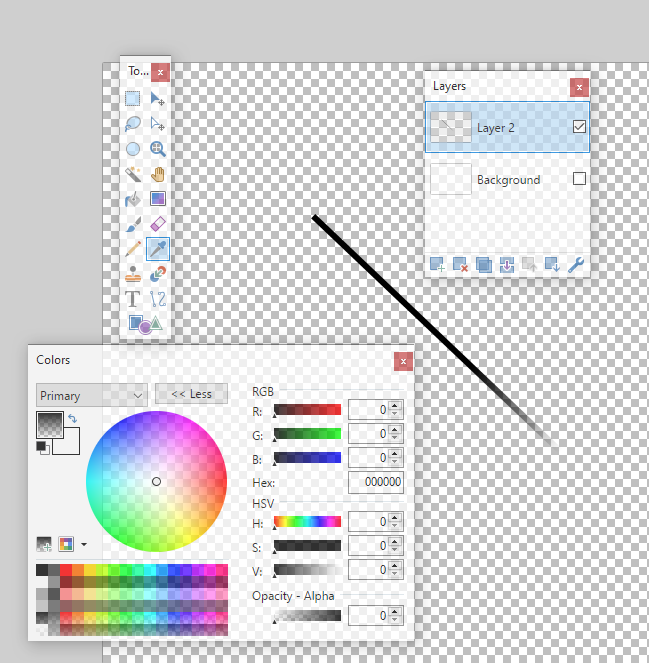Click the G green slider
Screen dimensions: 649x663
pos(307,433)
